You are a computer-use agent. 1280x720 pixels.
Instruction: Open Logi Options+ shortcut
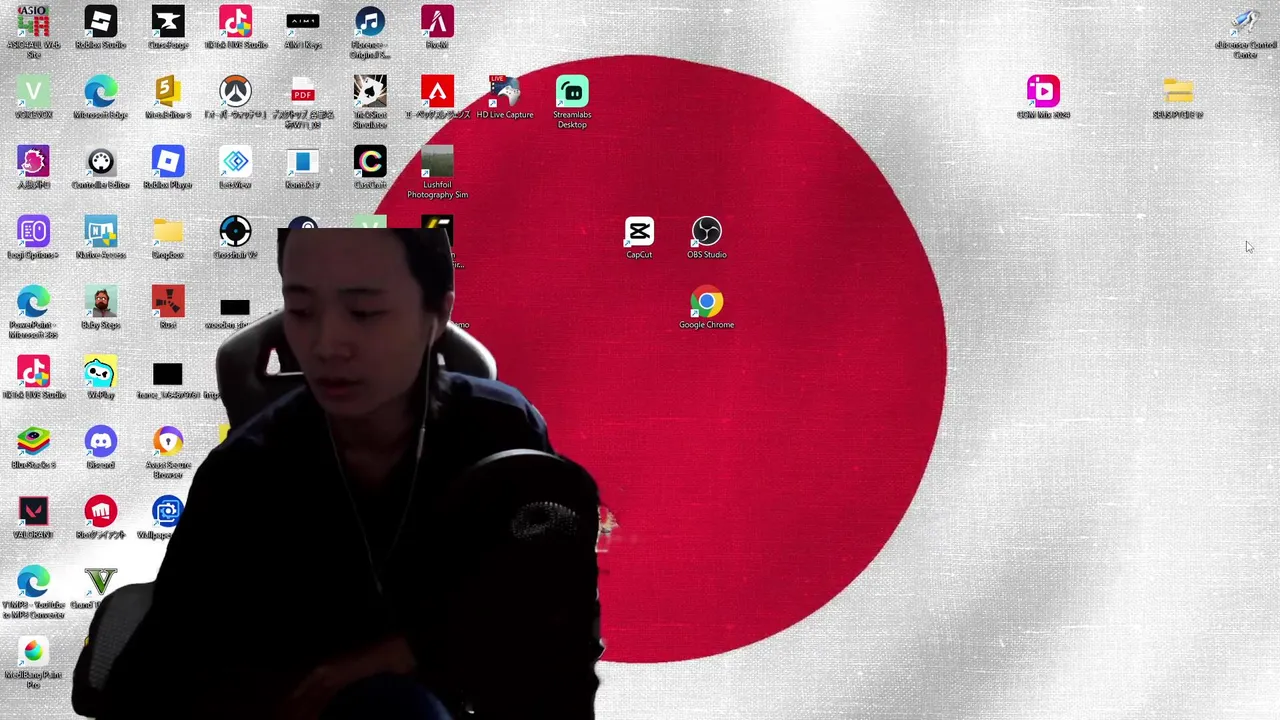[x=33, y=238]
